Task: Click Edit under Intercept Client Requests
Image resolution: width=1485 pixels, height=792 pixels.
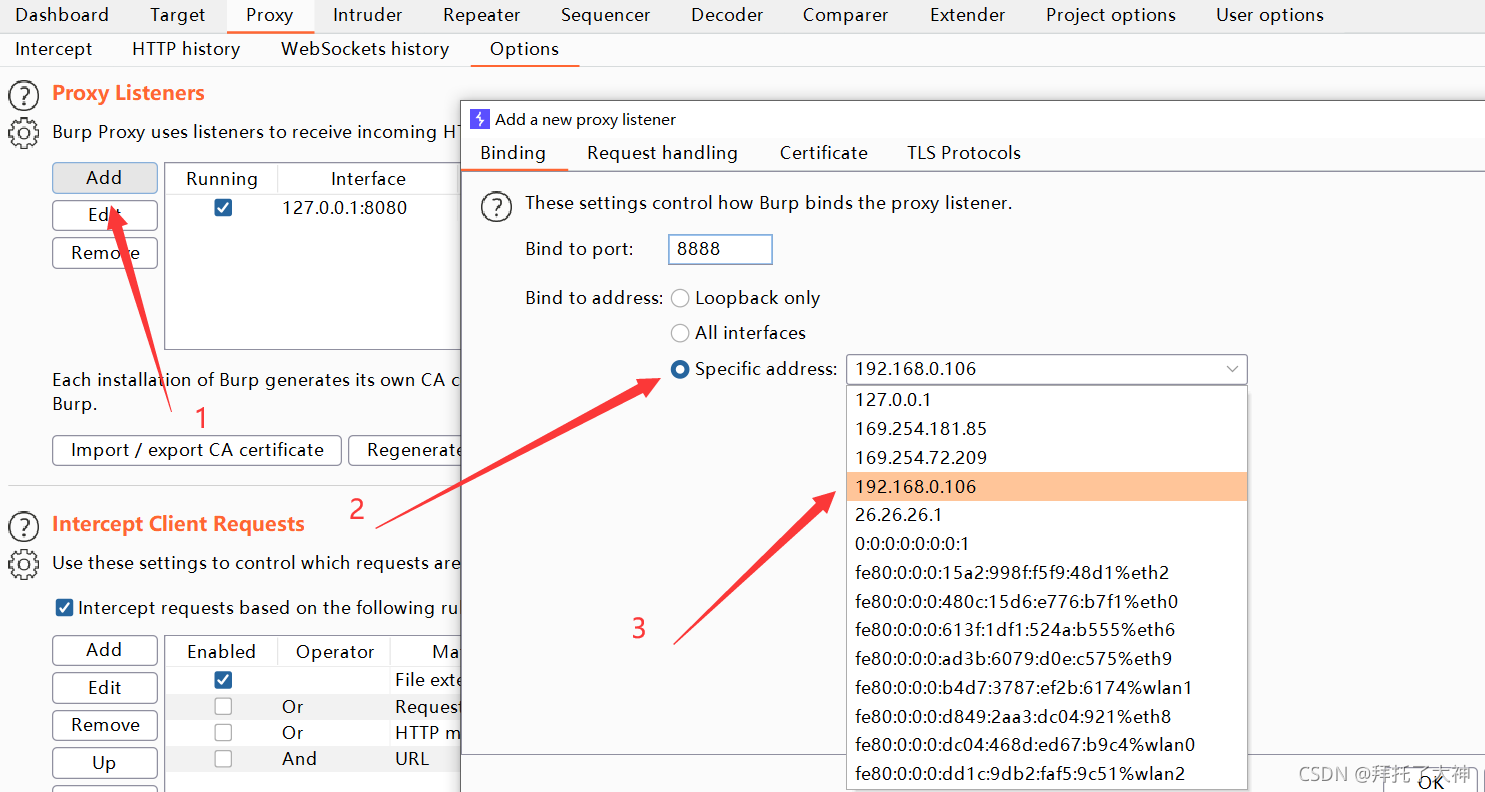Action: click(x=105, y=688)
